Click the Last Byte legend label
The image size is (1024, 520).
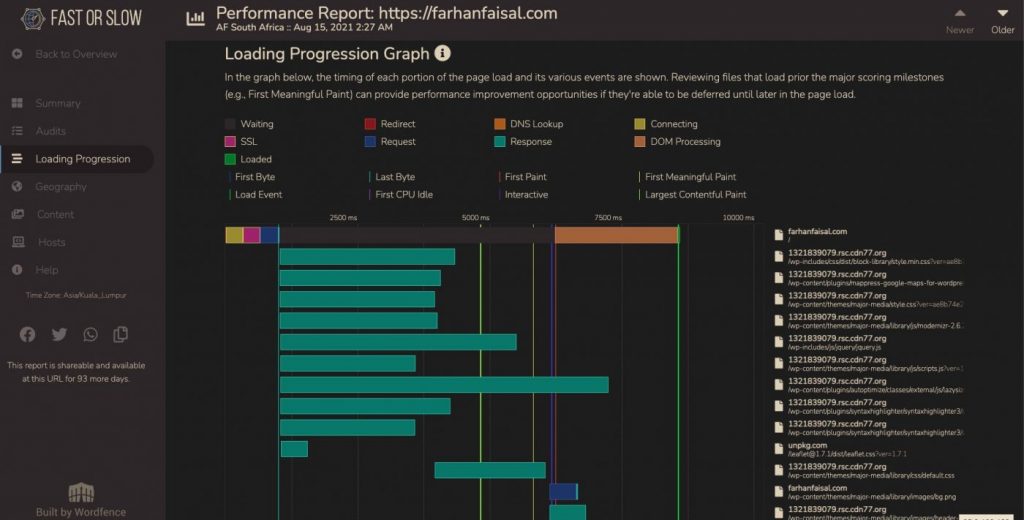click(394, 177)
